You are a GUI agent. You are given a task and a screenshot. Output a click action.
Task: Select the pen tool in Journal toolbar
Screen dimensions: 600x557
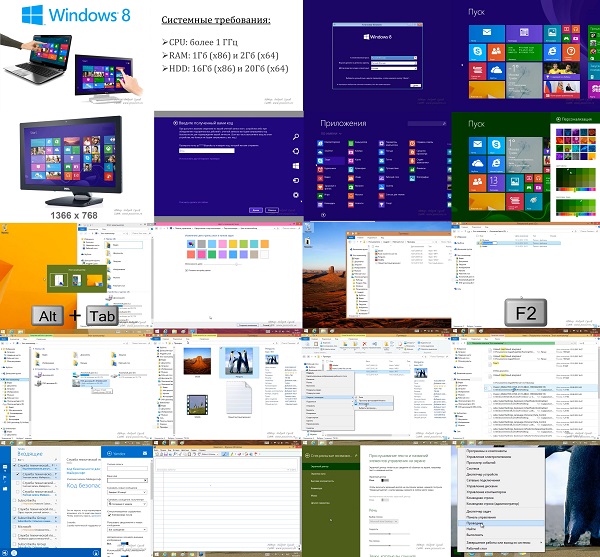(x=225, y=454)
